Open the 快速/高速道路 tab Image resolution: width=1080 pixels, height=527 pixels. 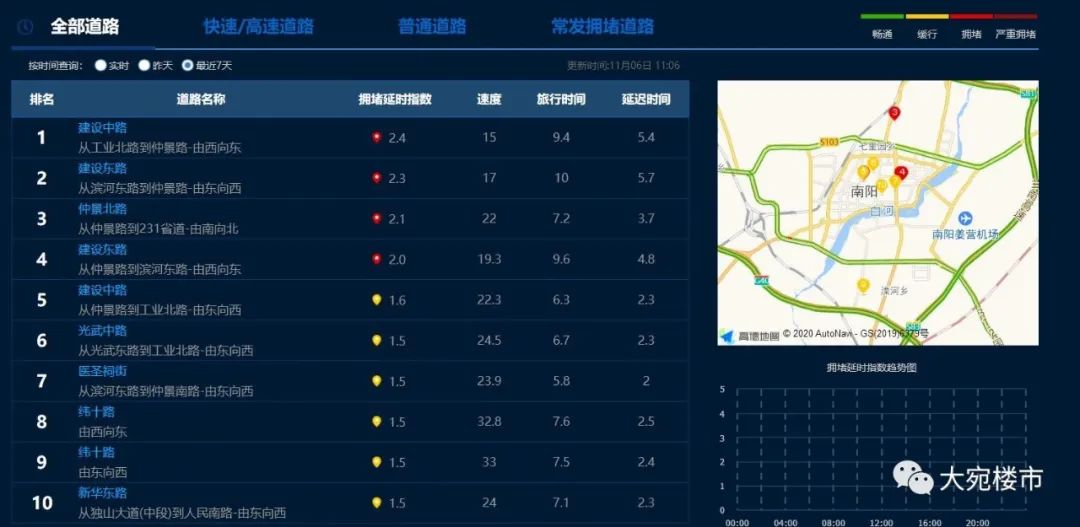click(x=258, y=27)
